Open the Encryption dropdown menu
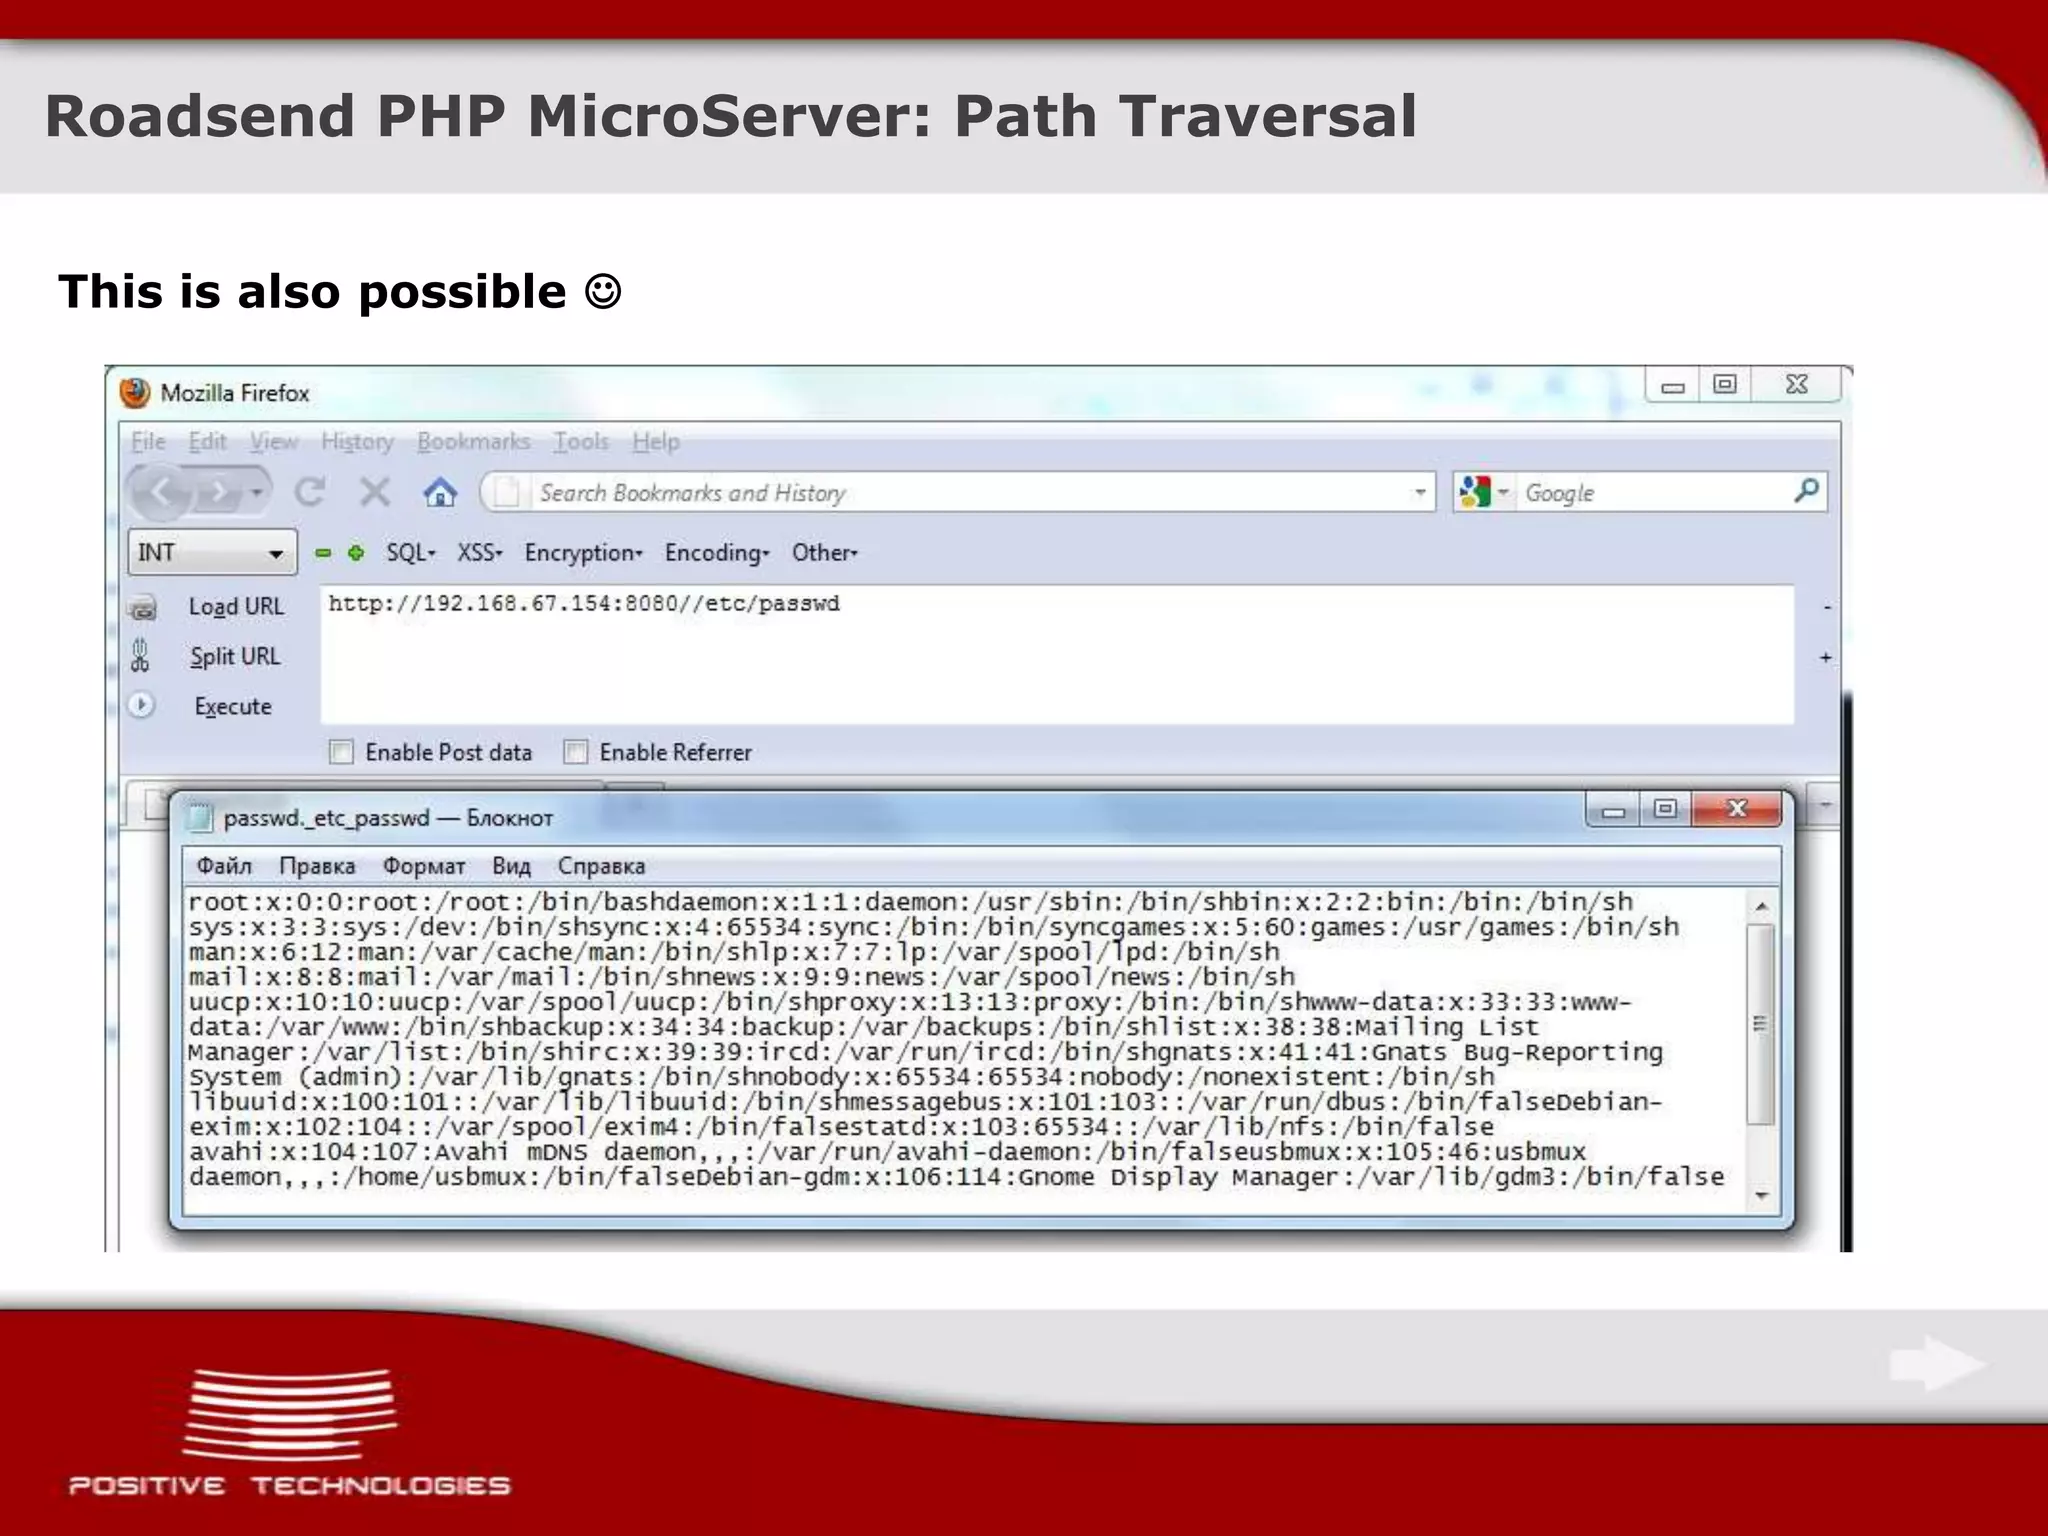 pos(583,553)
